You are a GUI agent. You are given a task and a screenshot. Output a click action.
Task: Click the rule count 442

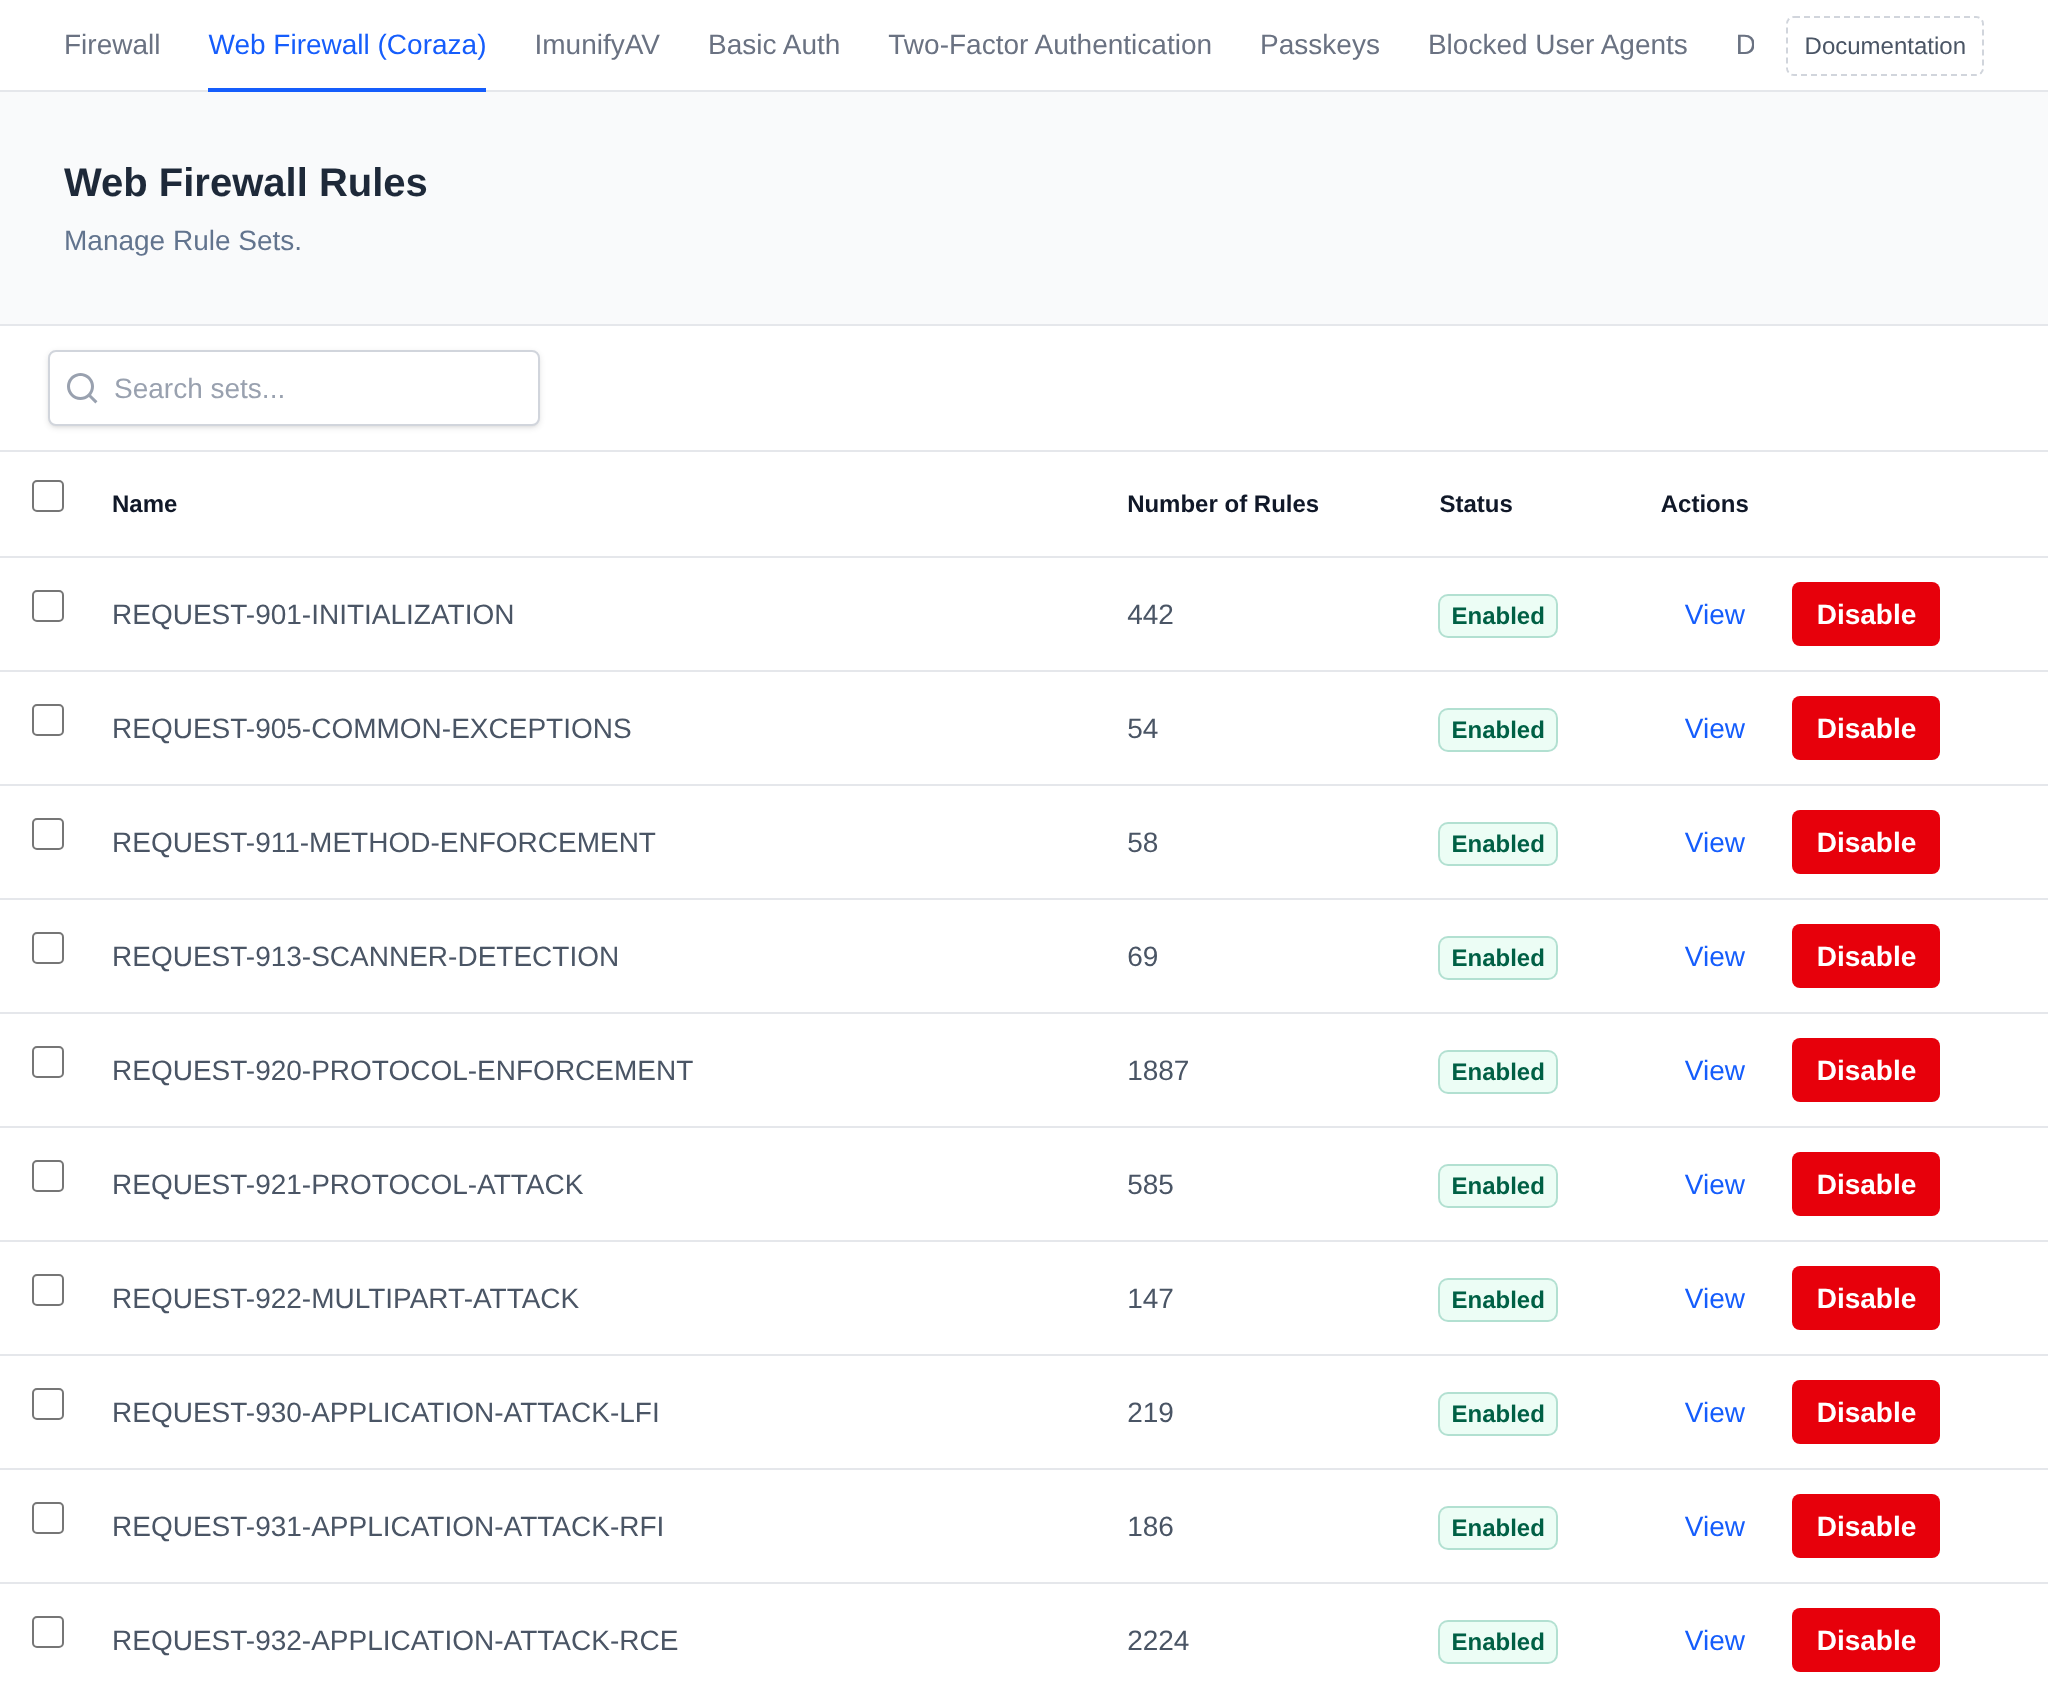(1150, 614)
